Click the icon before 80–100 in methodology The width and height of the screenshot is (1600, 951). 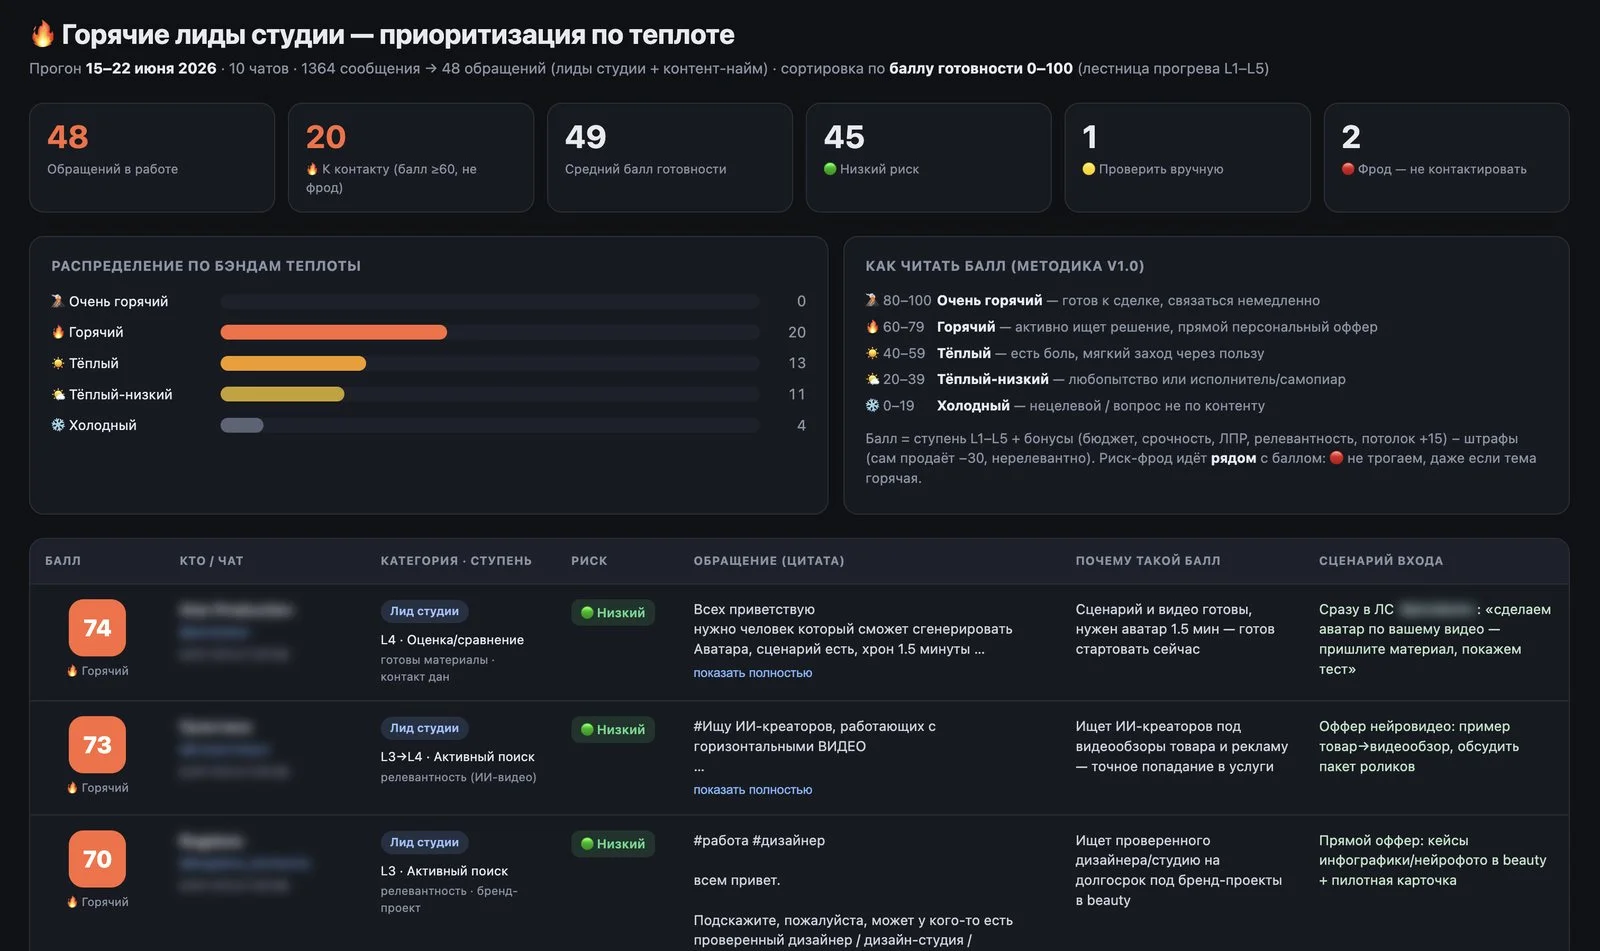click(872, 300)
